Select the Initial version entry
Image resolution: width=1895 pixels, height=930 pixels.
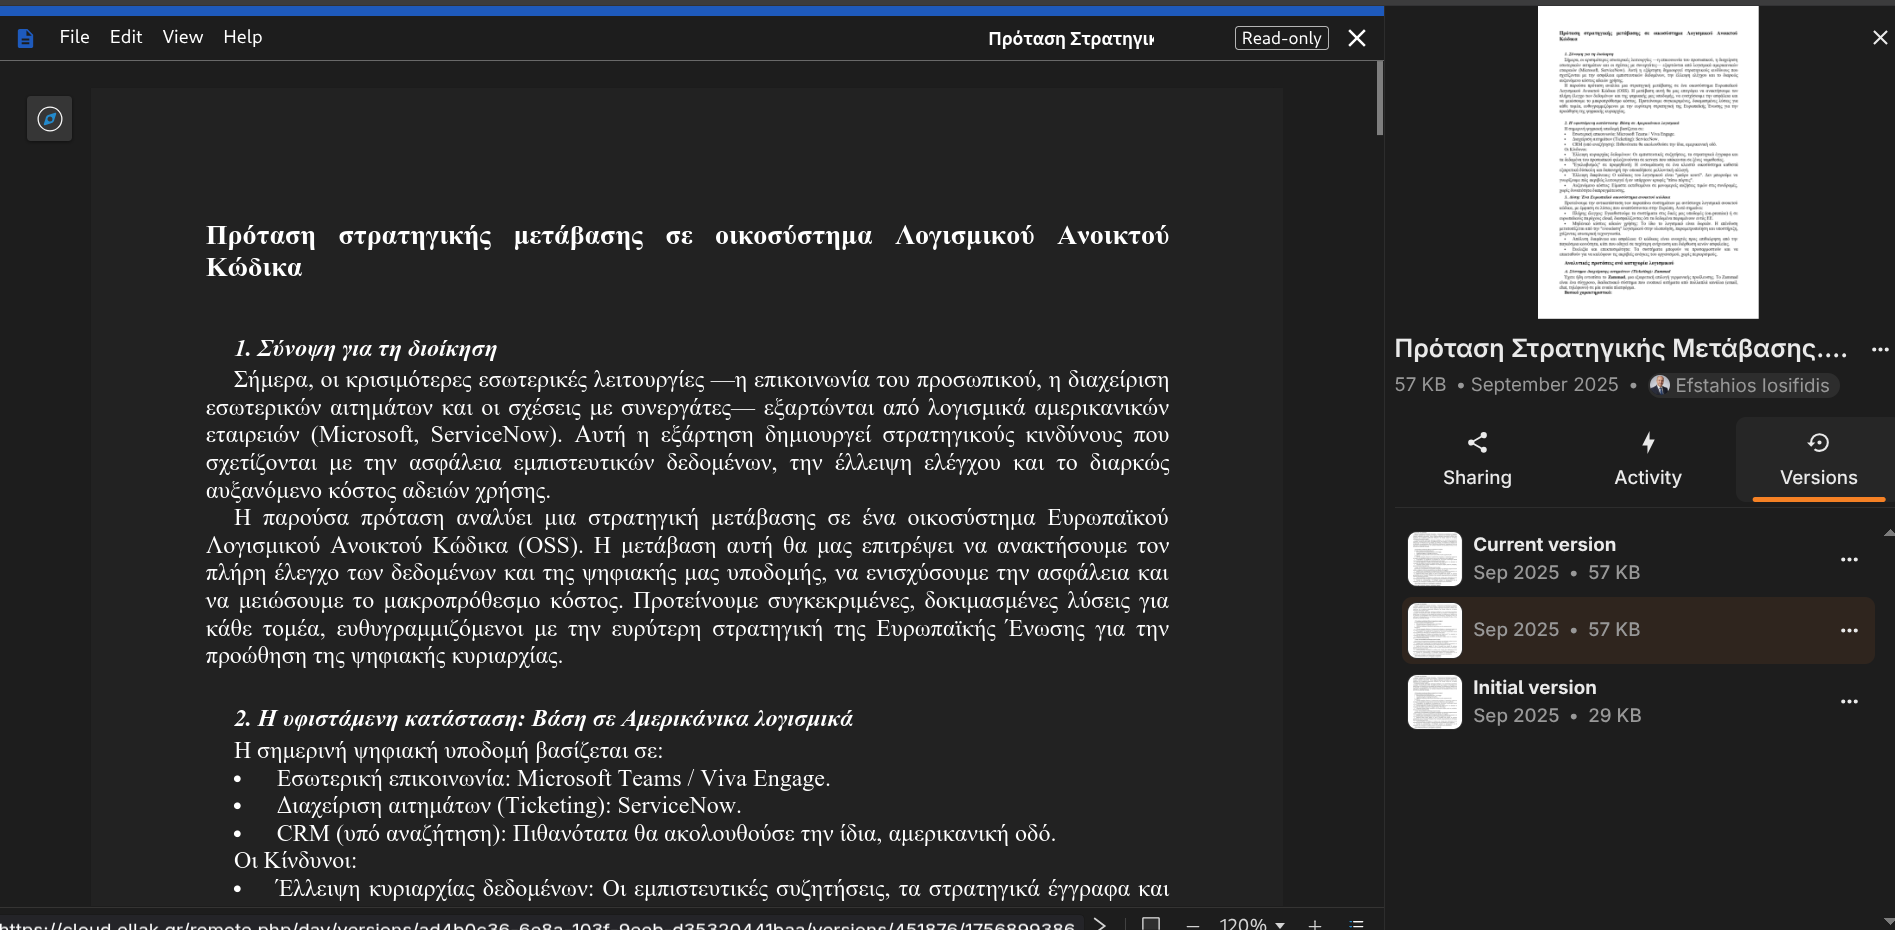(1638, 702)
